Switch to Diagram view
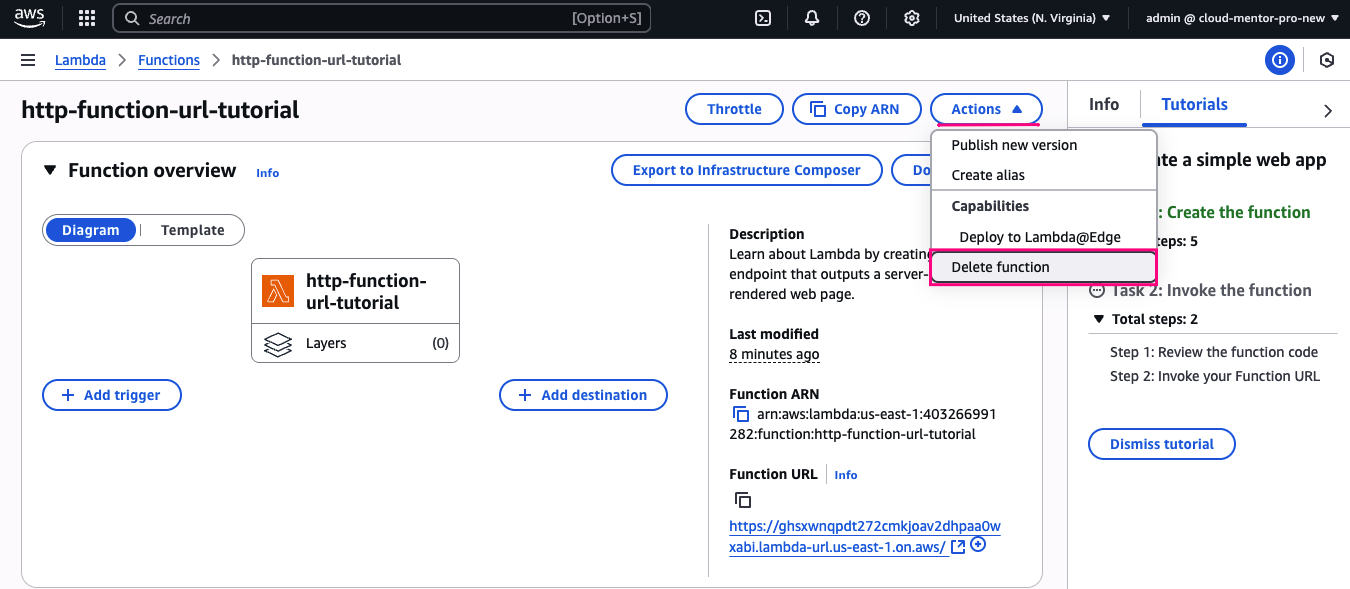 91,230
